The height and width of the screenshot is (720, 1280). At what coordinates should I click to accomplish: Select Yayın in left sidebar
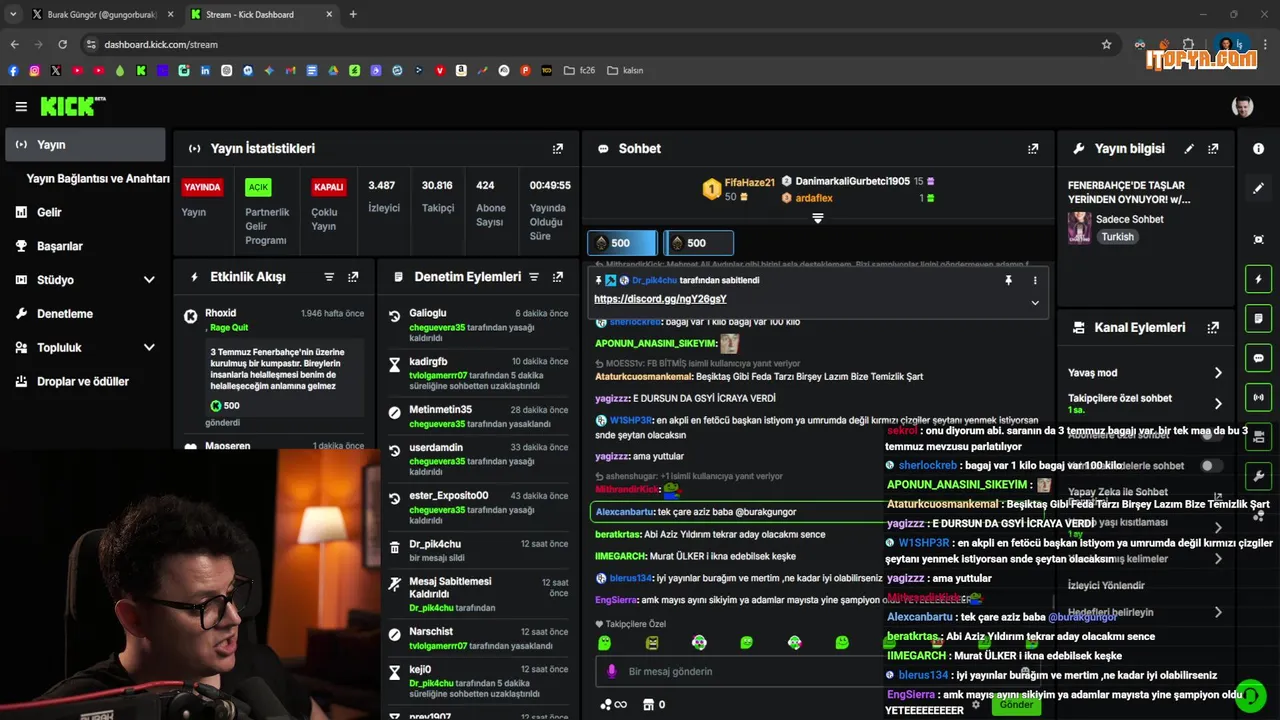point(85,145)
